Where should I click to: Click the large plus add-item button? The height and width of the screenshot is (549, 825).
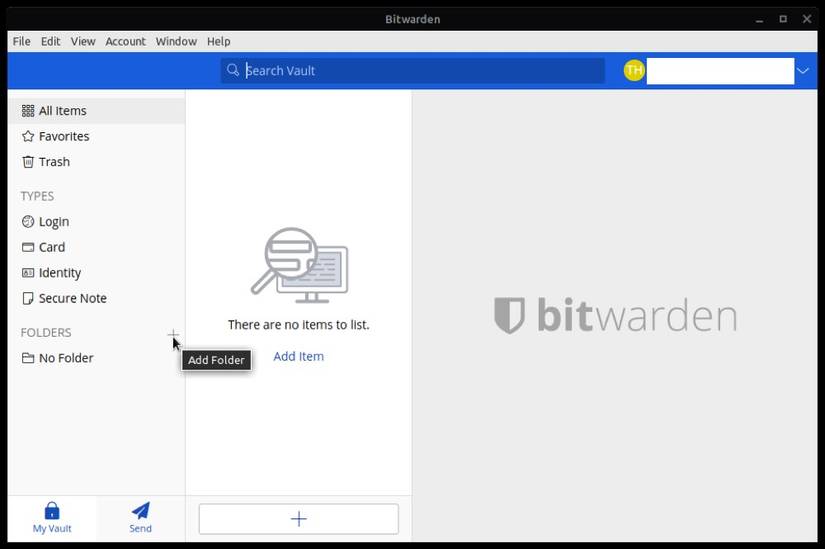(298, 519)
